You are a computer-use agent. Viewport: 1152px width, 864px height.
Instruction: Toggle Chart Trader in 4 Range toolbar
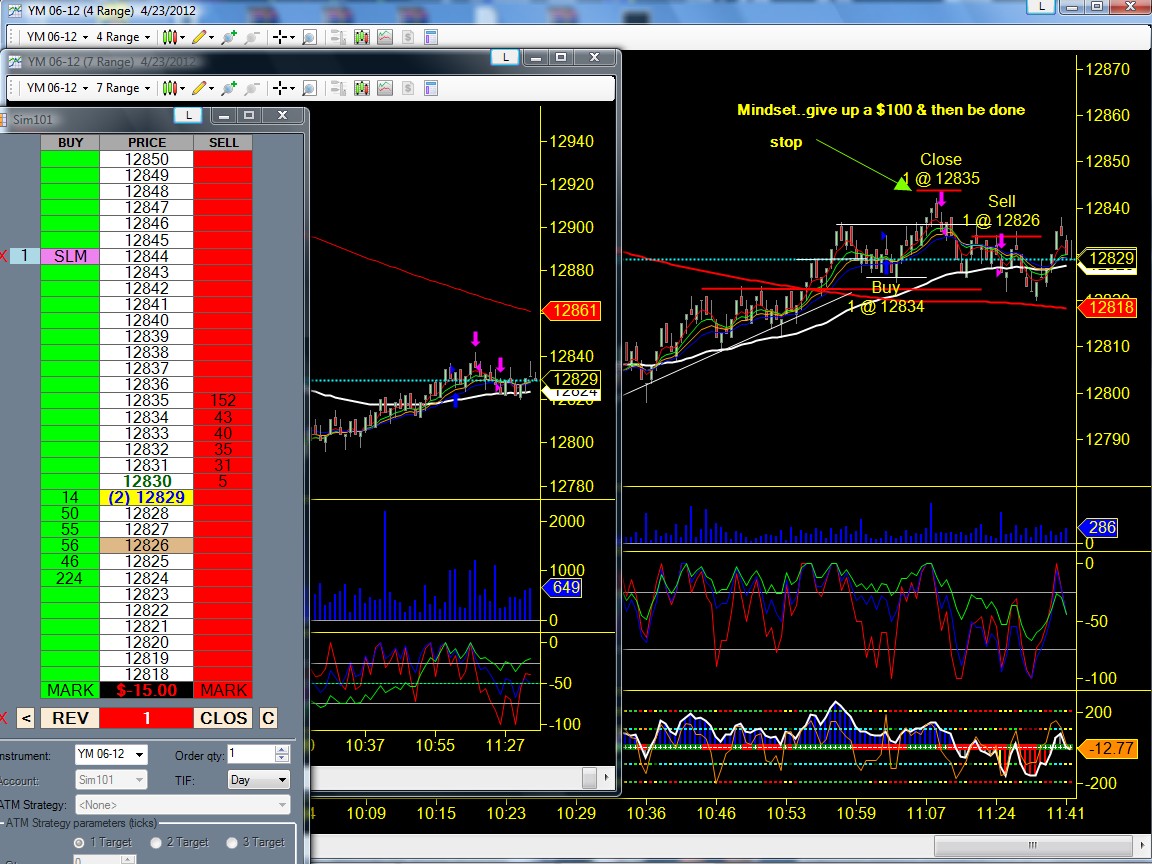tap(361, 37)
